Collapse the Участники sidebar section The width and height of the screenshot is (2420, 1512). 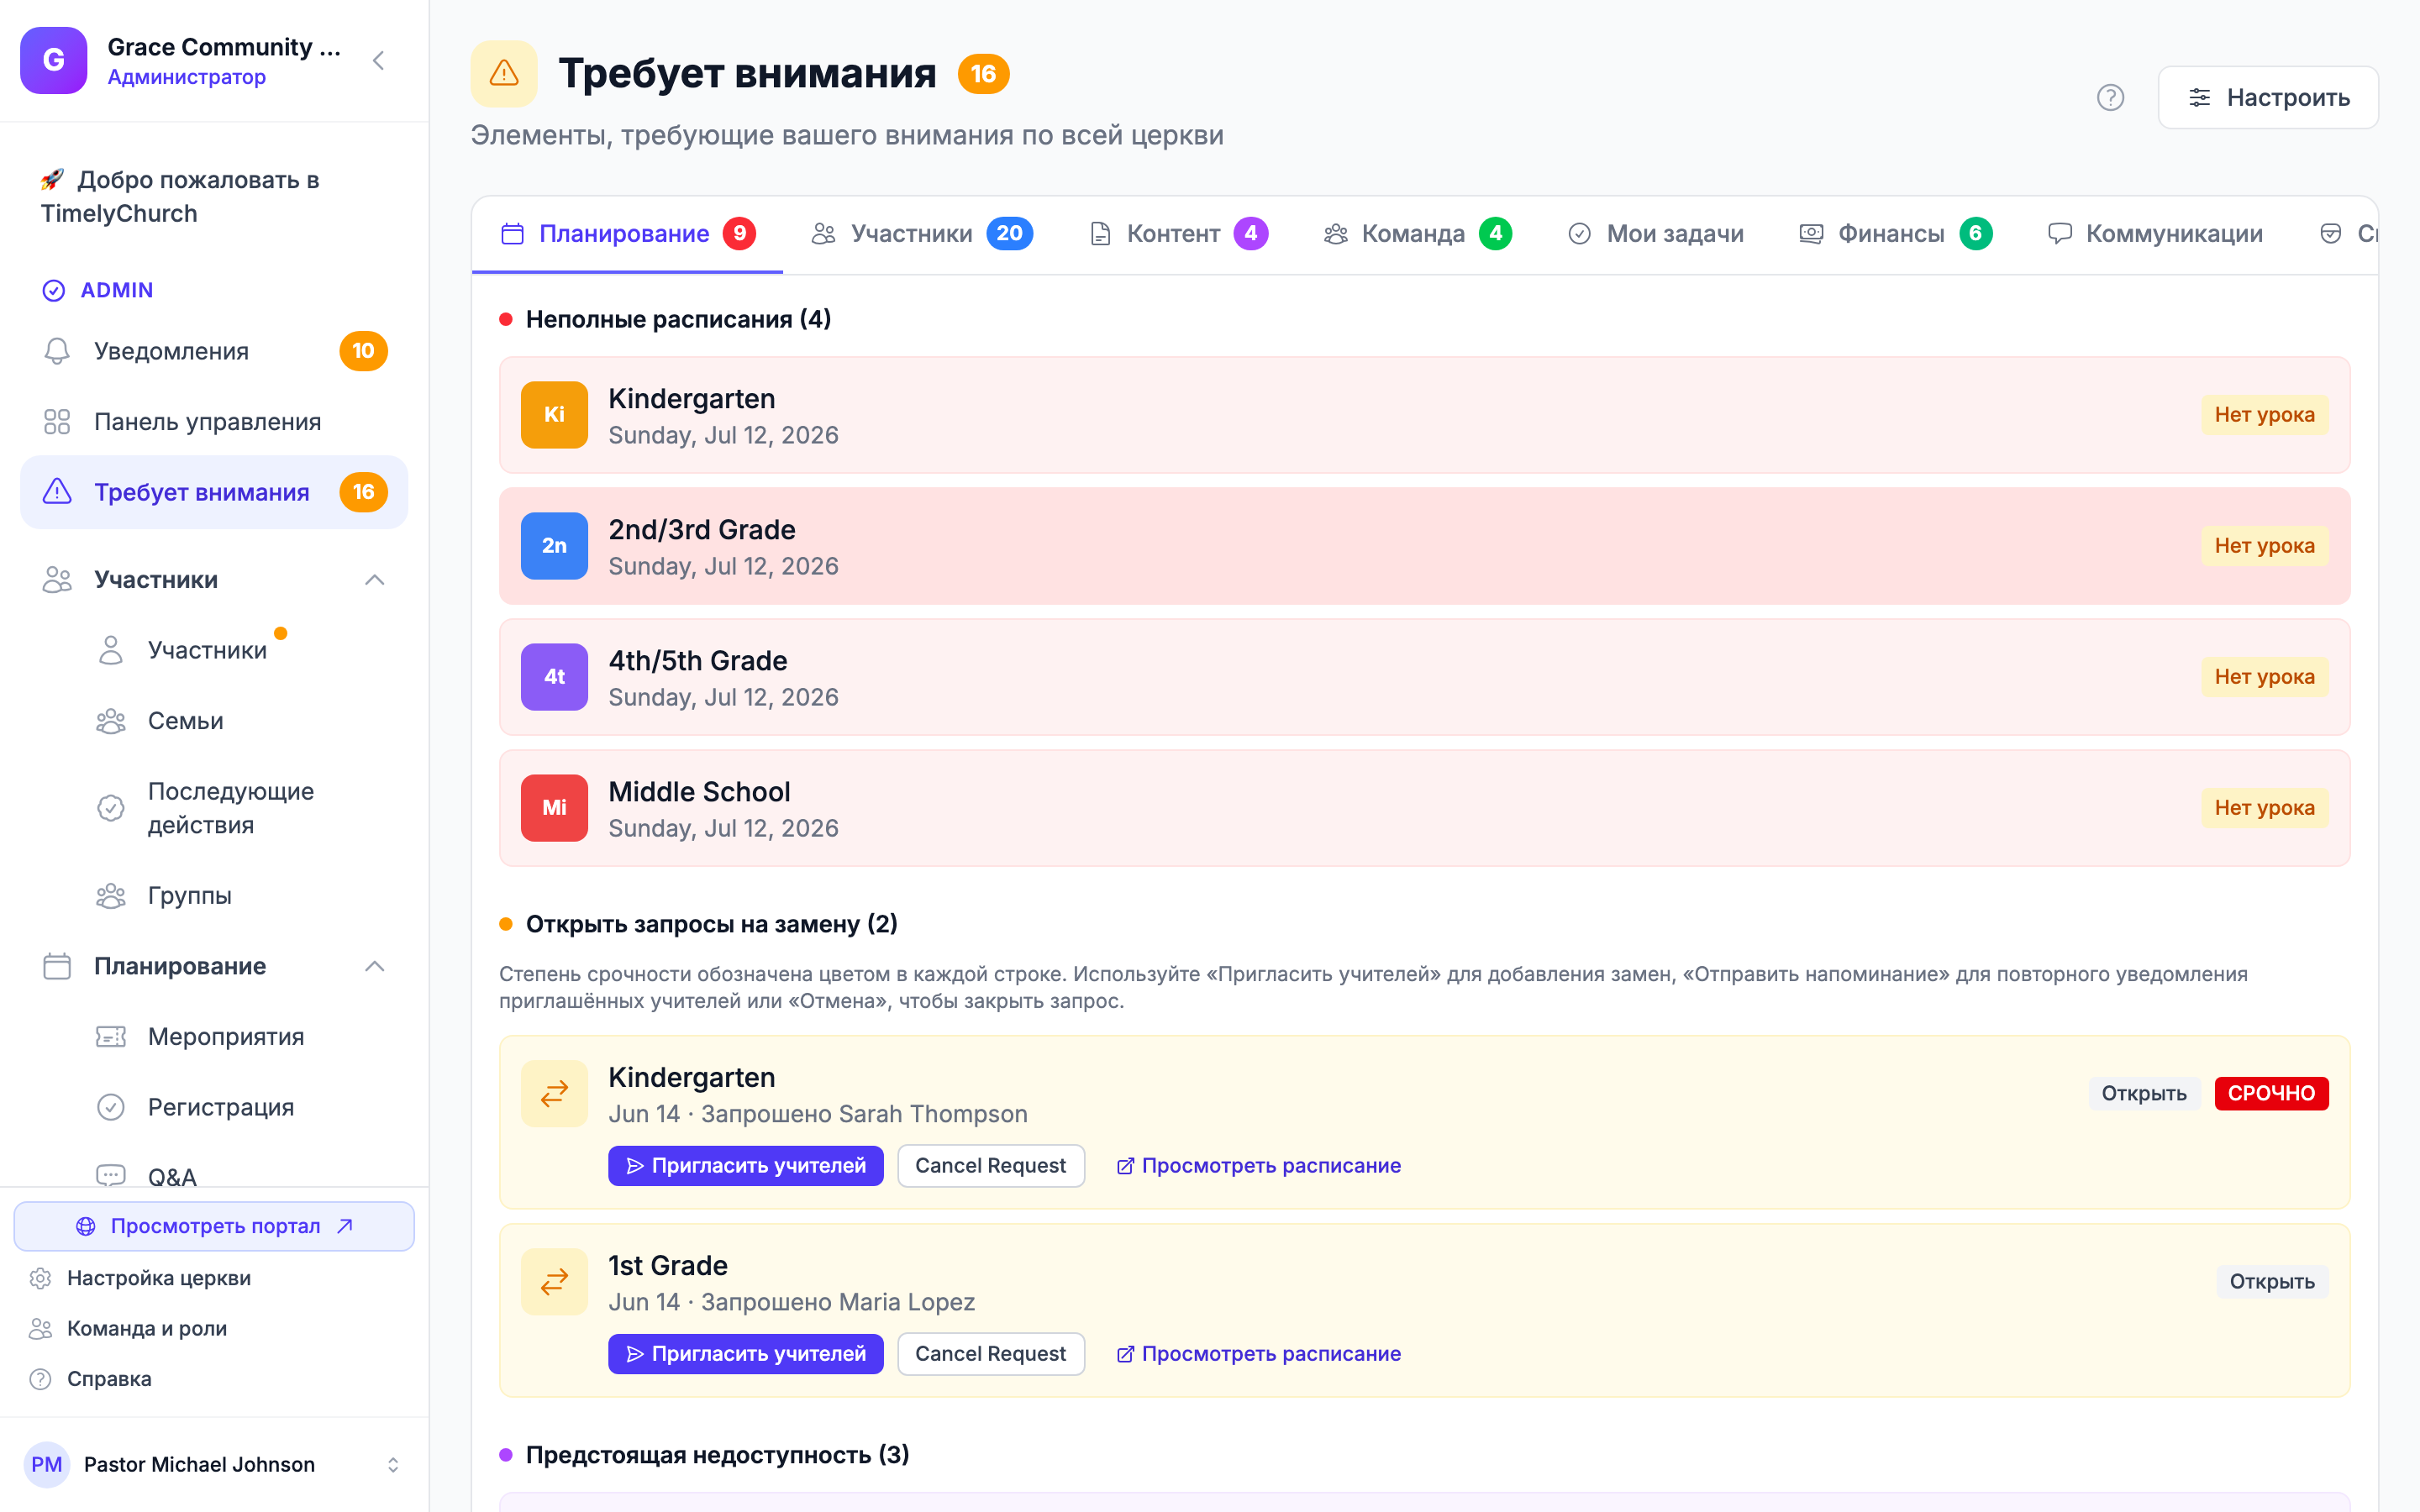pyautogui.click(x=375, y=580)
